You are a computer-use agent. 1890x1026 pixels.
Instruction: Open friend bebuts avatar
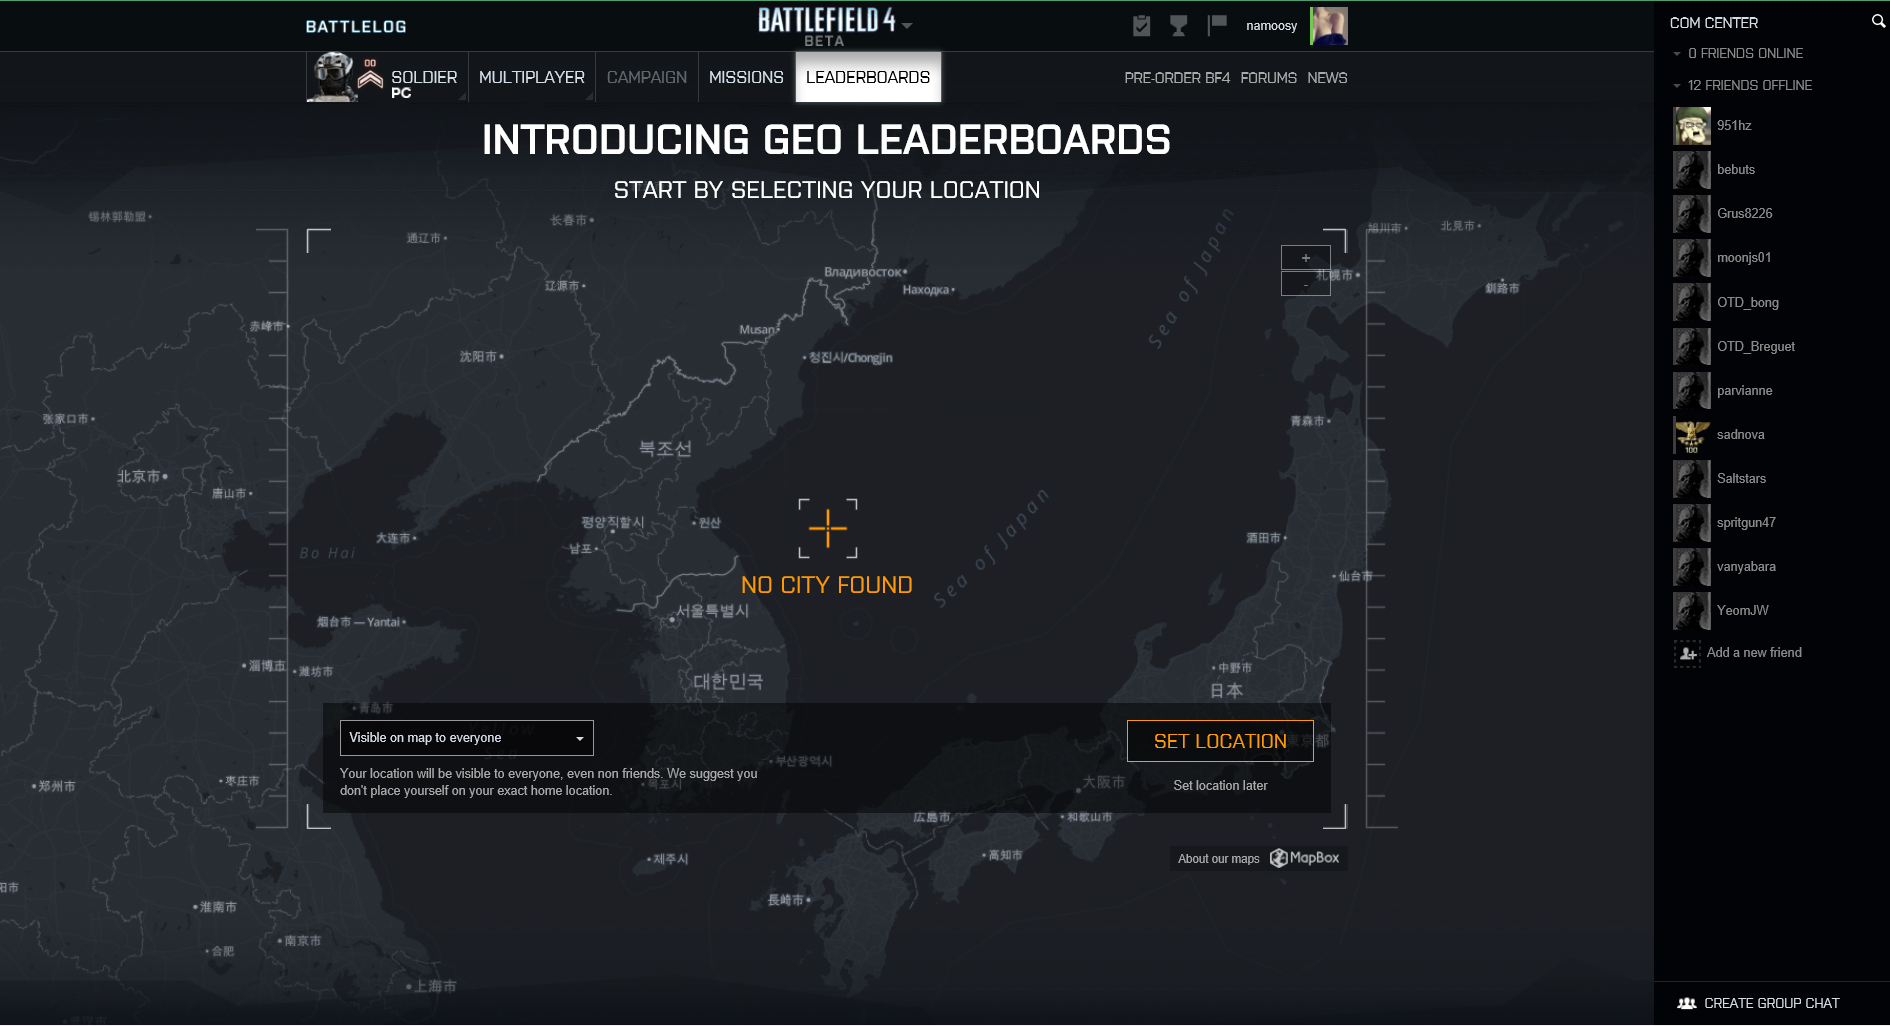(x=1692, y=170)
